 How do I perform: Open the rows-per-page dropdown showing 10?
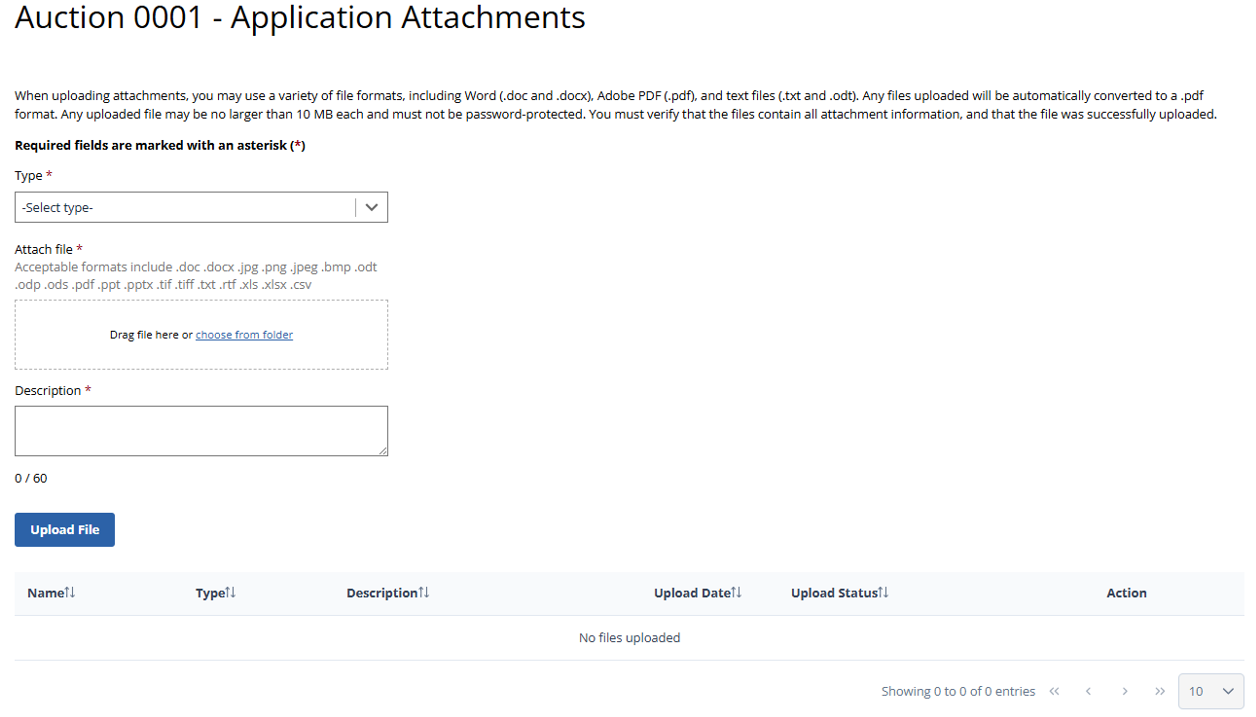click(1211, 691)
